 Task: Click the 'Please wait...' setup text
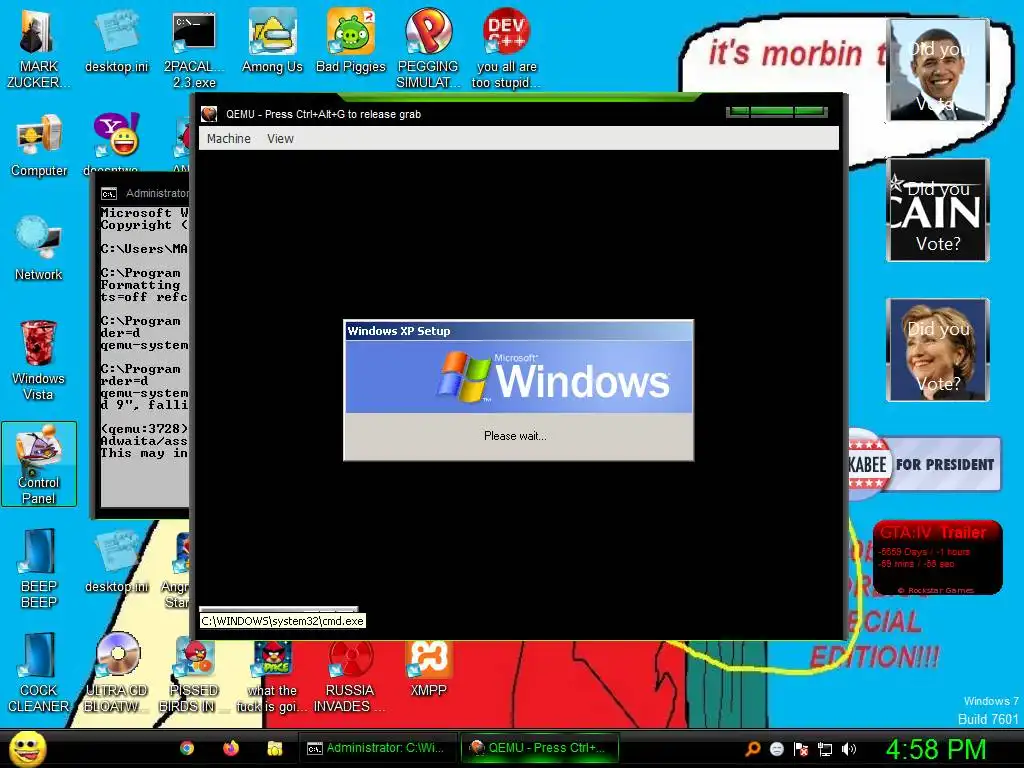coord(515,436)
